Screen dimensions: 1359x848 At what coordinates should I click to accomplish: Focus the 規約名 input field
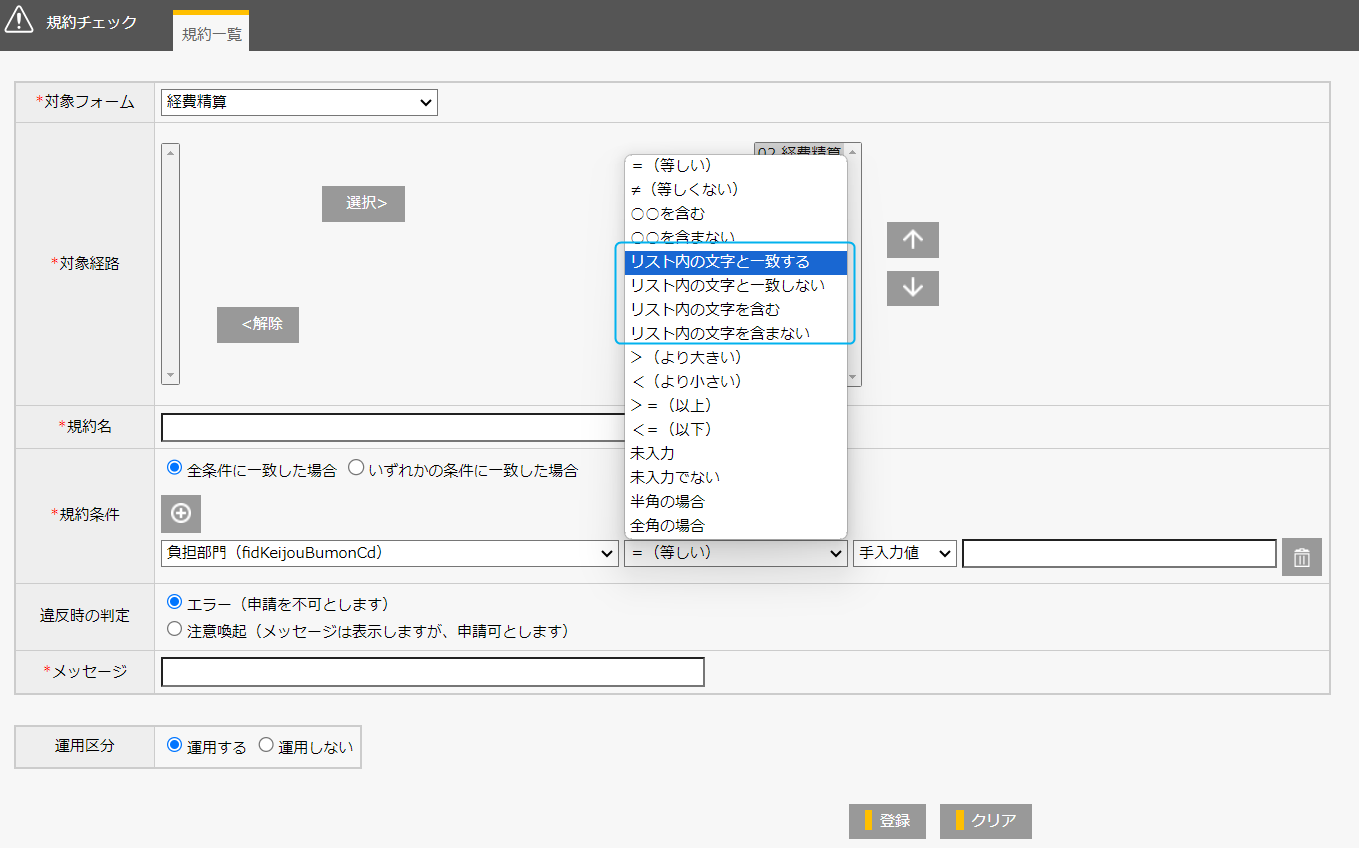coord(392,427)
